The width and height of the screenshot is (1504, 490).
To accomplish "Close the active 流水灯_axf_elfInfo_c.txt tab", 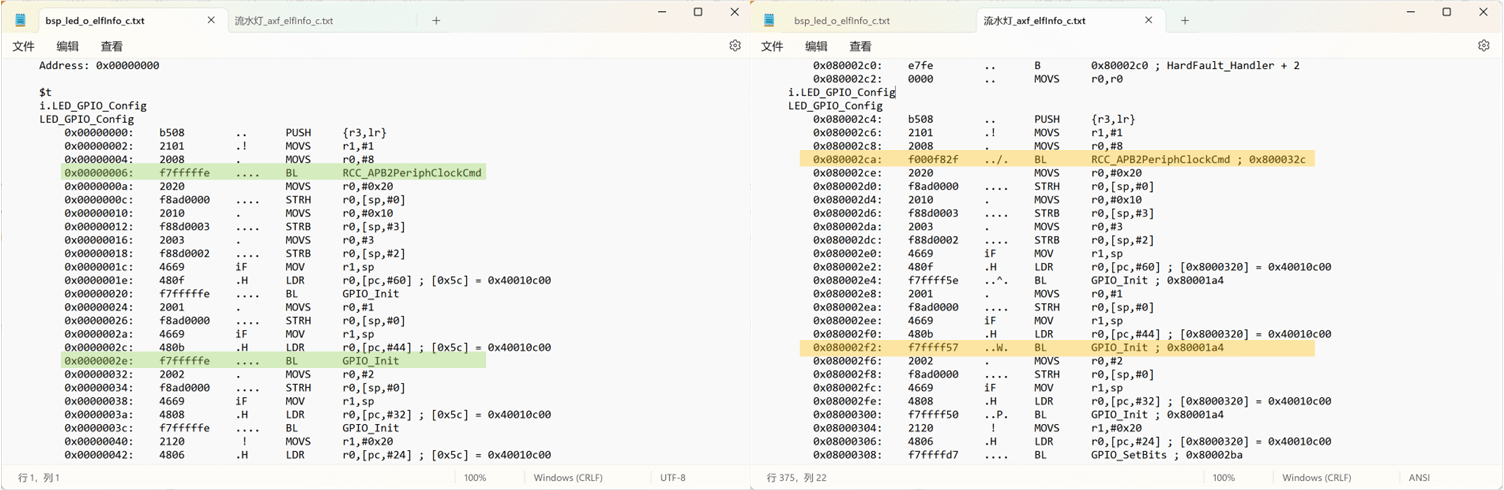I will pyautogui.click(x=1148, y=20).
